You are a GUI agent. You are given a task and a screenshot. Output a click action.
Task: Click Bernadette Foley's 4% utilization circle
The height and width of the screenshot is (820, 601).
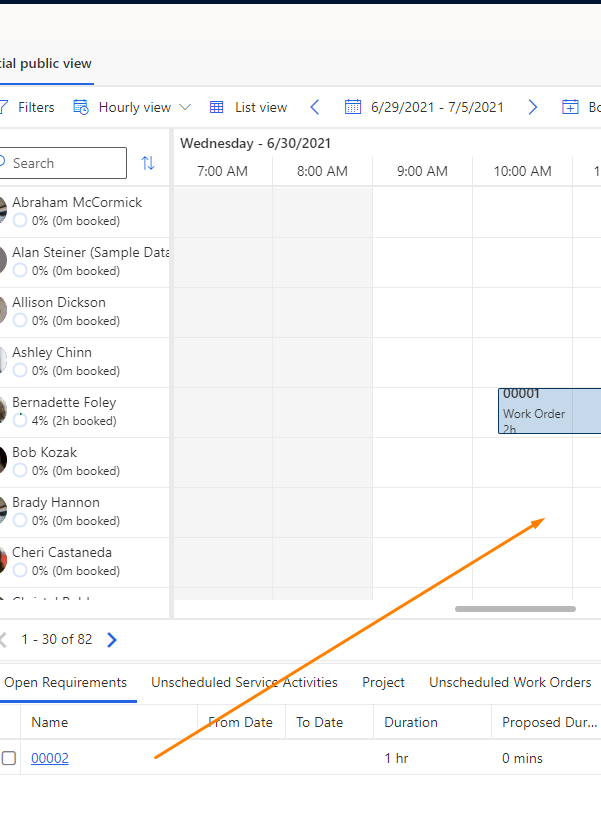pyautogui.click(x=20, y=420)
